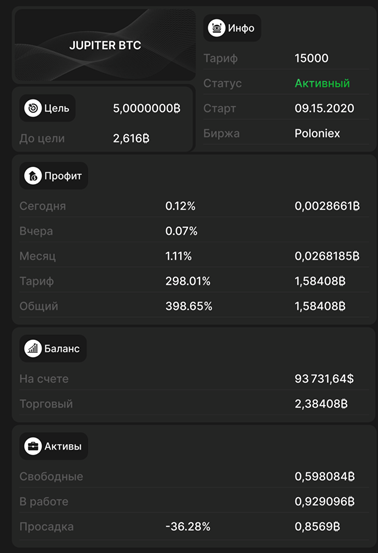Click the Сегодня profit 0.12% value
The height and width of the screenshot is (553, 378).
pos(180,206)
